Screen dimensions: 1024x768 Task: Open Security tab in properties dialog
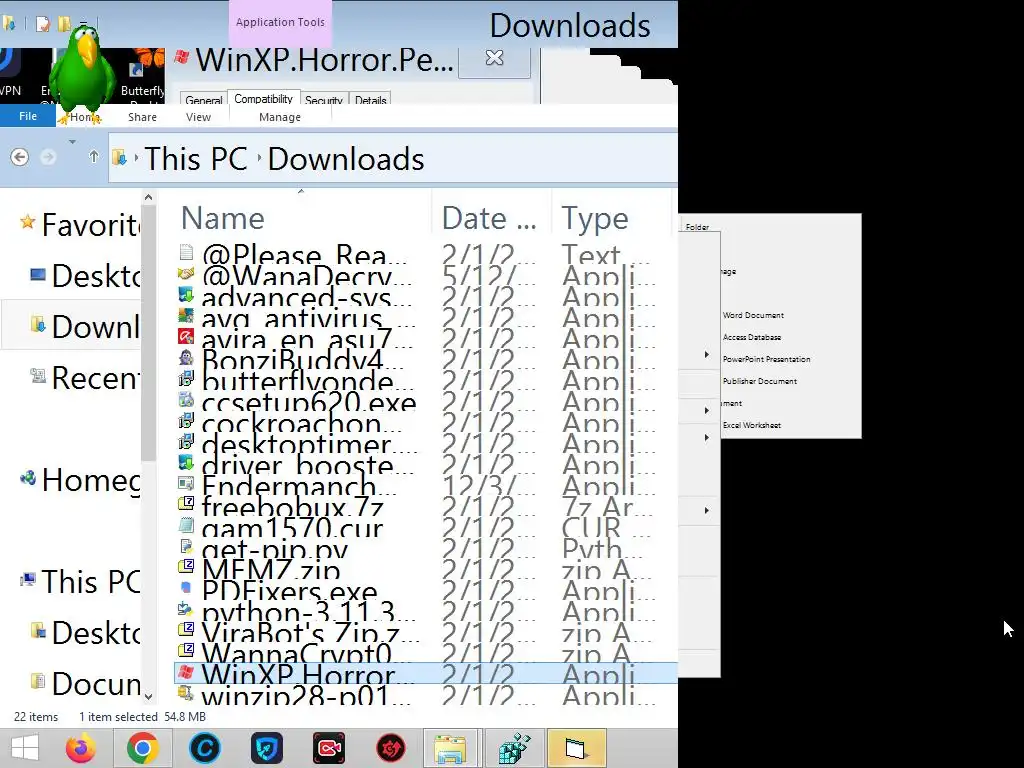pos(324,100)
